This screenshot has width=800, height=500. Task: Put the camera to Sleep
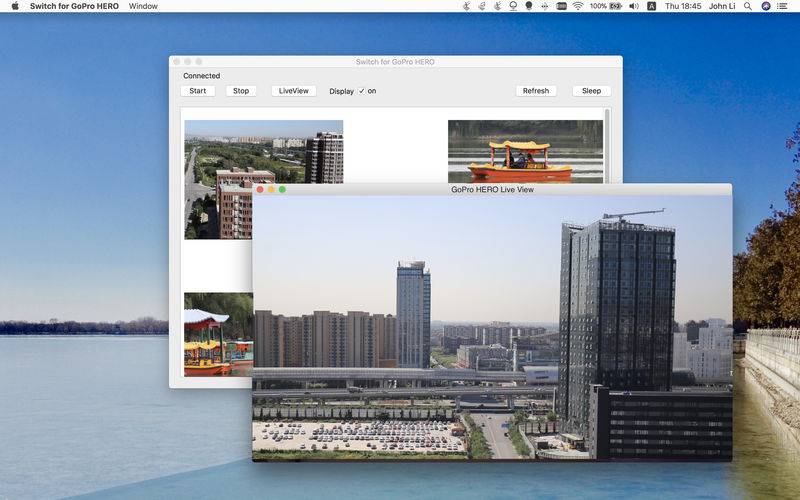coord(591,91)
